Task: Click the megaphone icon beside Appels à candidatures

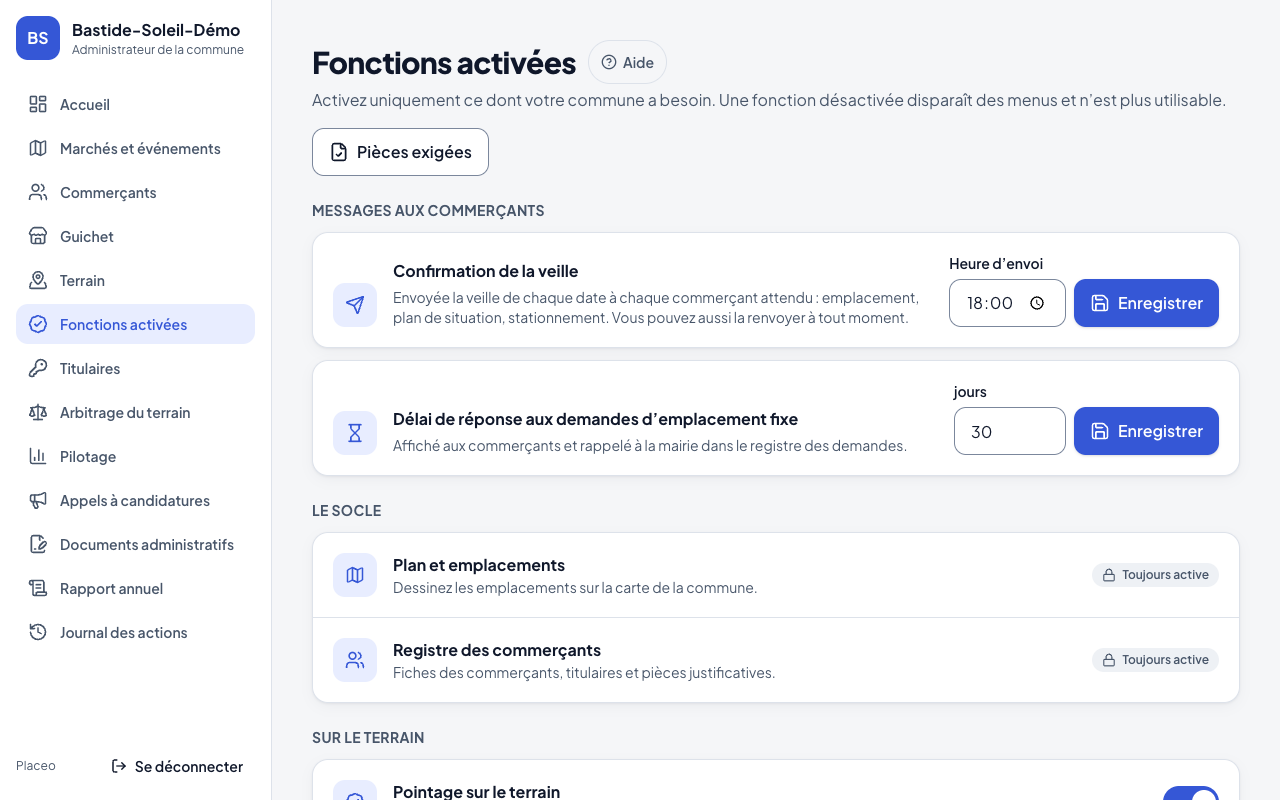Action: click(x=38, y=500)
